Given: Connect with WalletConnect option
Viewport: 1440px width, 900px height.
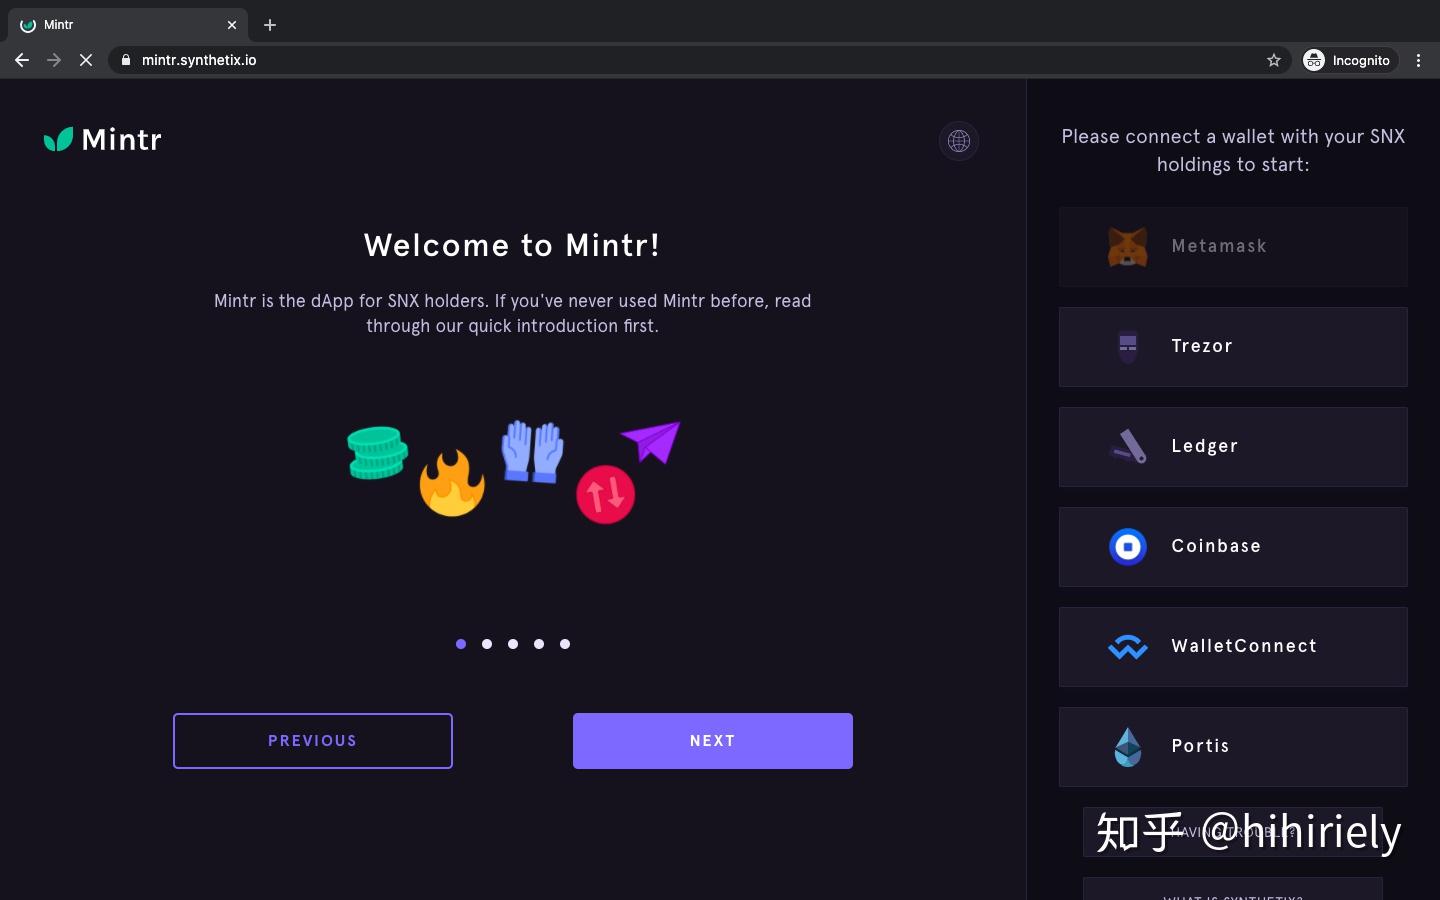Looking at the screenshot, I should point(1233,647).
